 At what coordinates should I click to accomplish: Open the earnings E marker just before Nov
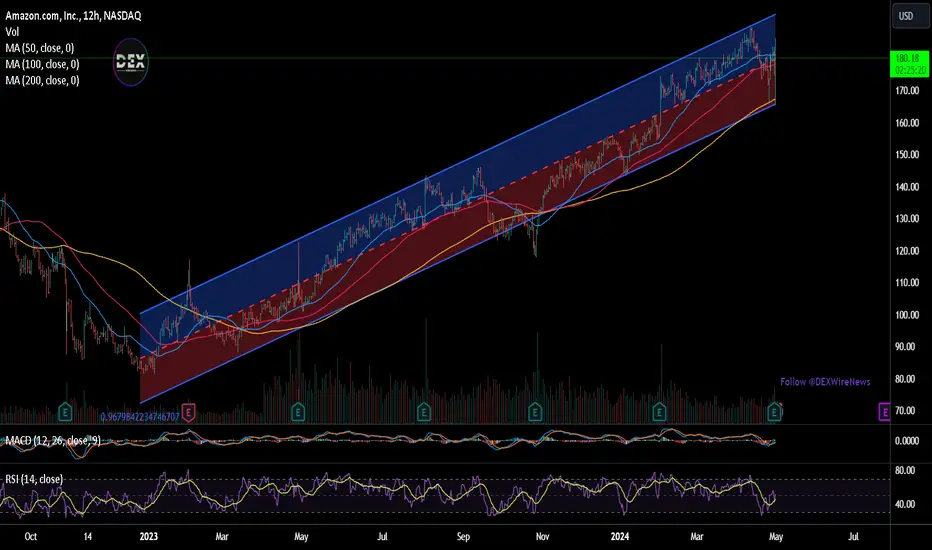click(x=535, y=411)
